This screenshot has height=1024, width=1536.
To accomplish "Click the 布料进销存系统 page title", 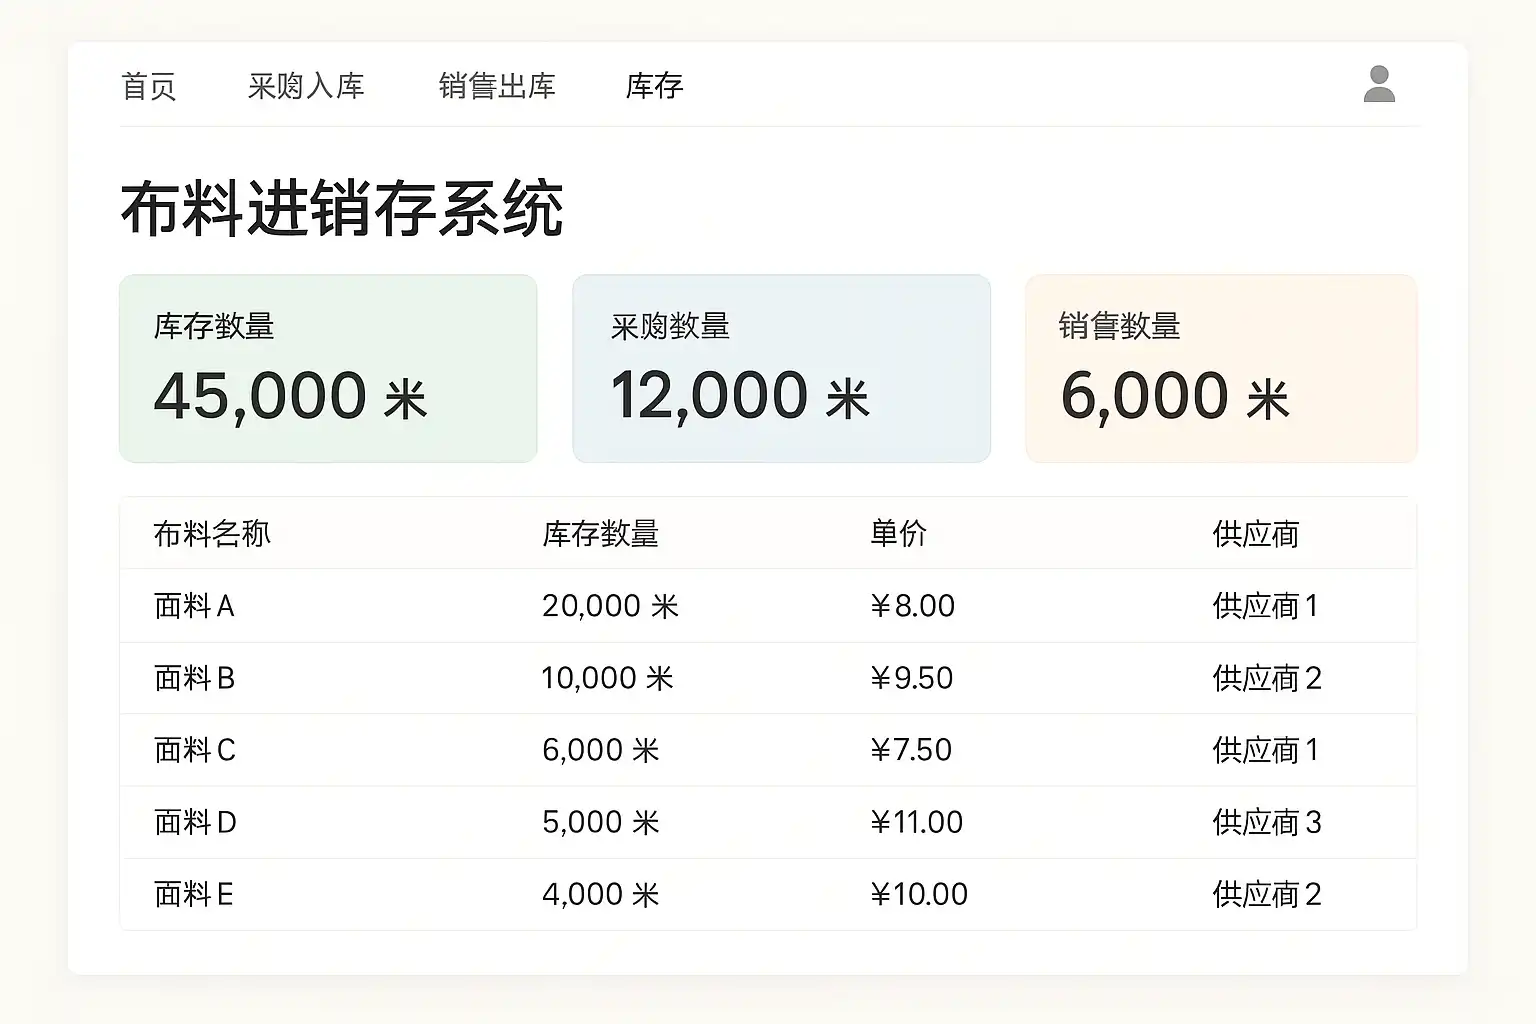I will [342, 210].
